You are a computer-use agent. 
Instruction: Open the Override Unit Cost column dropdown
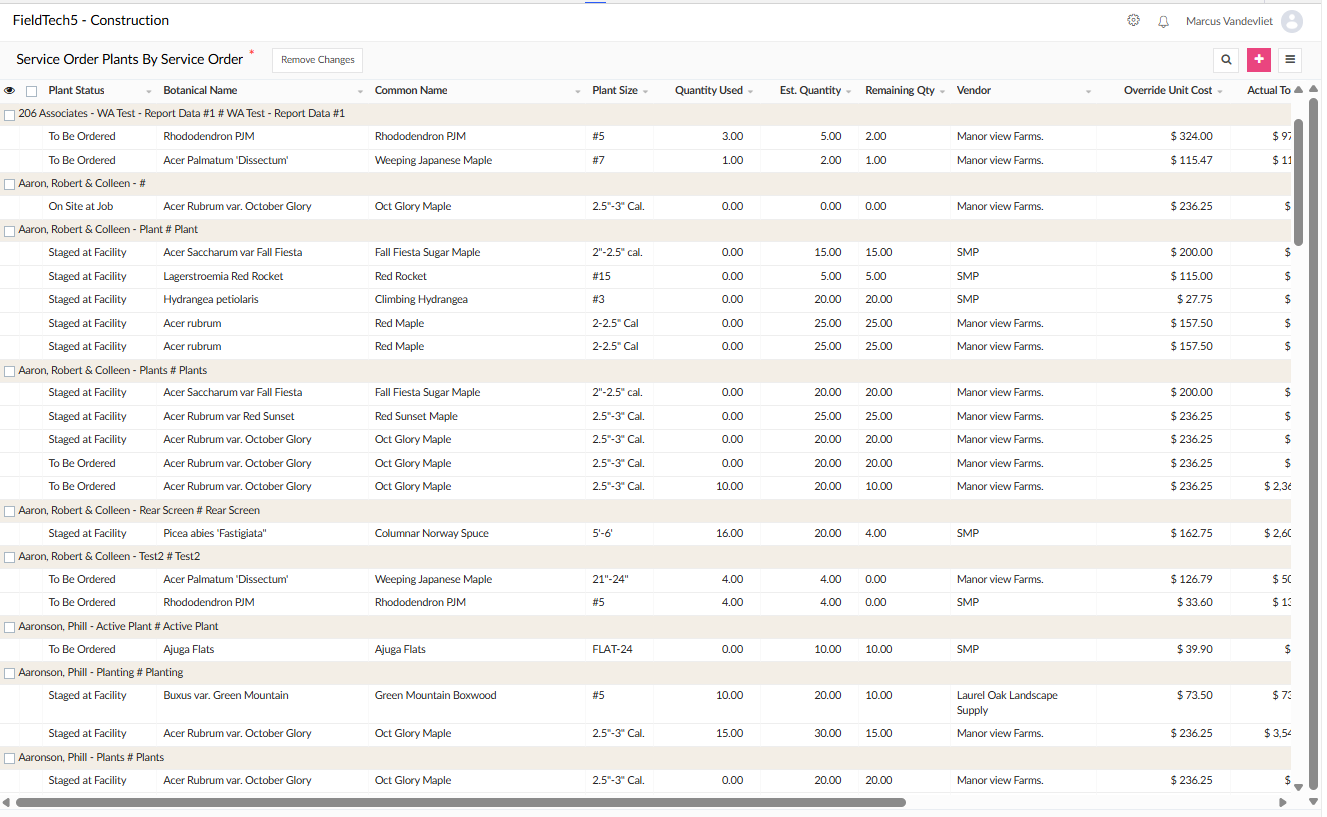(x=1220, y=92)
